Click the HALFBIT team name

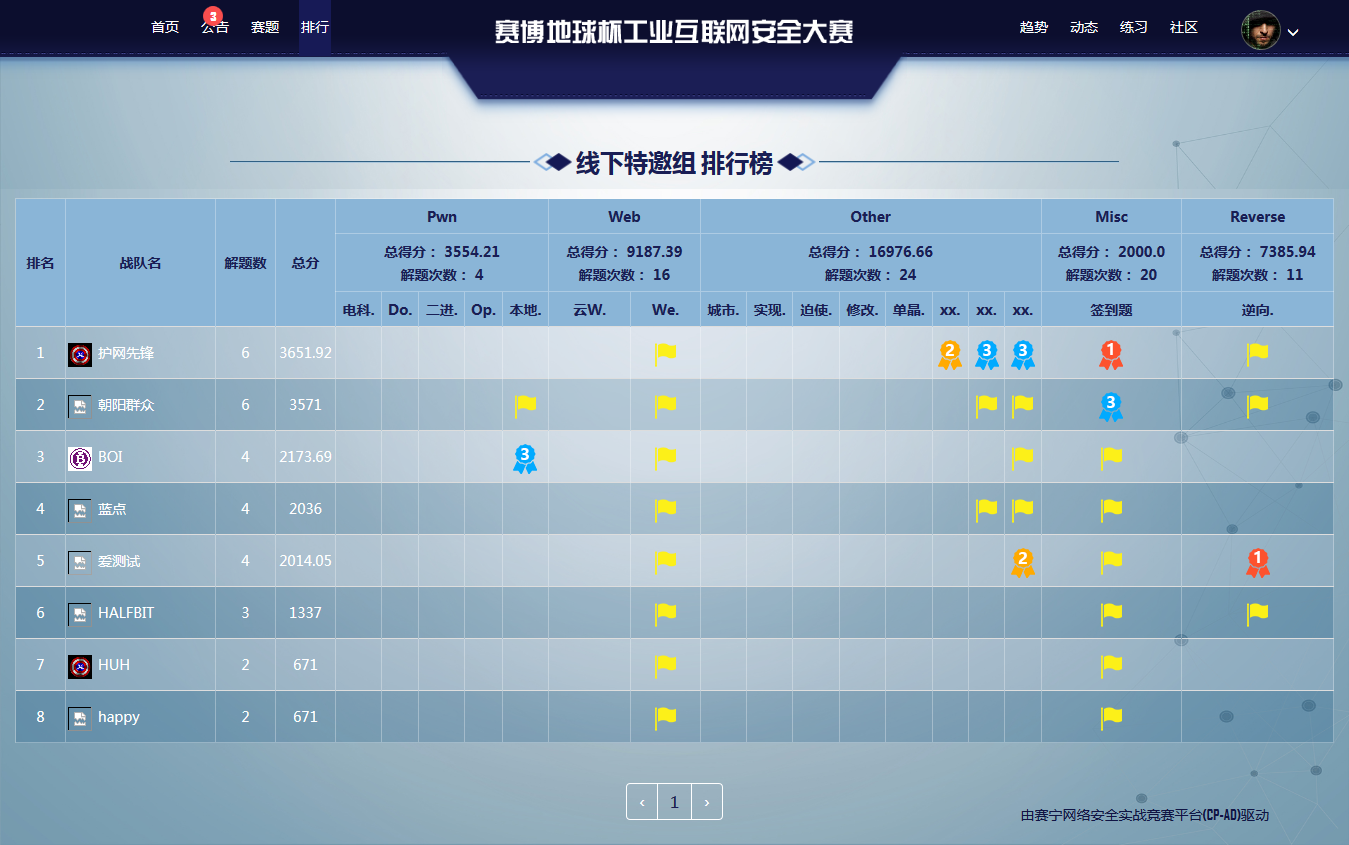pyautogui.click(x=126, y=613)
